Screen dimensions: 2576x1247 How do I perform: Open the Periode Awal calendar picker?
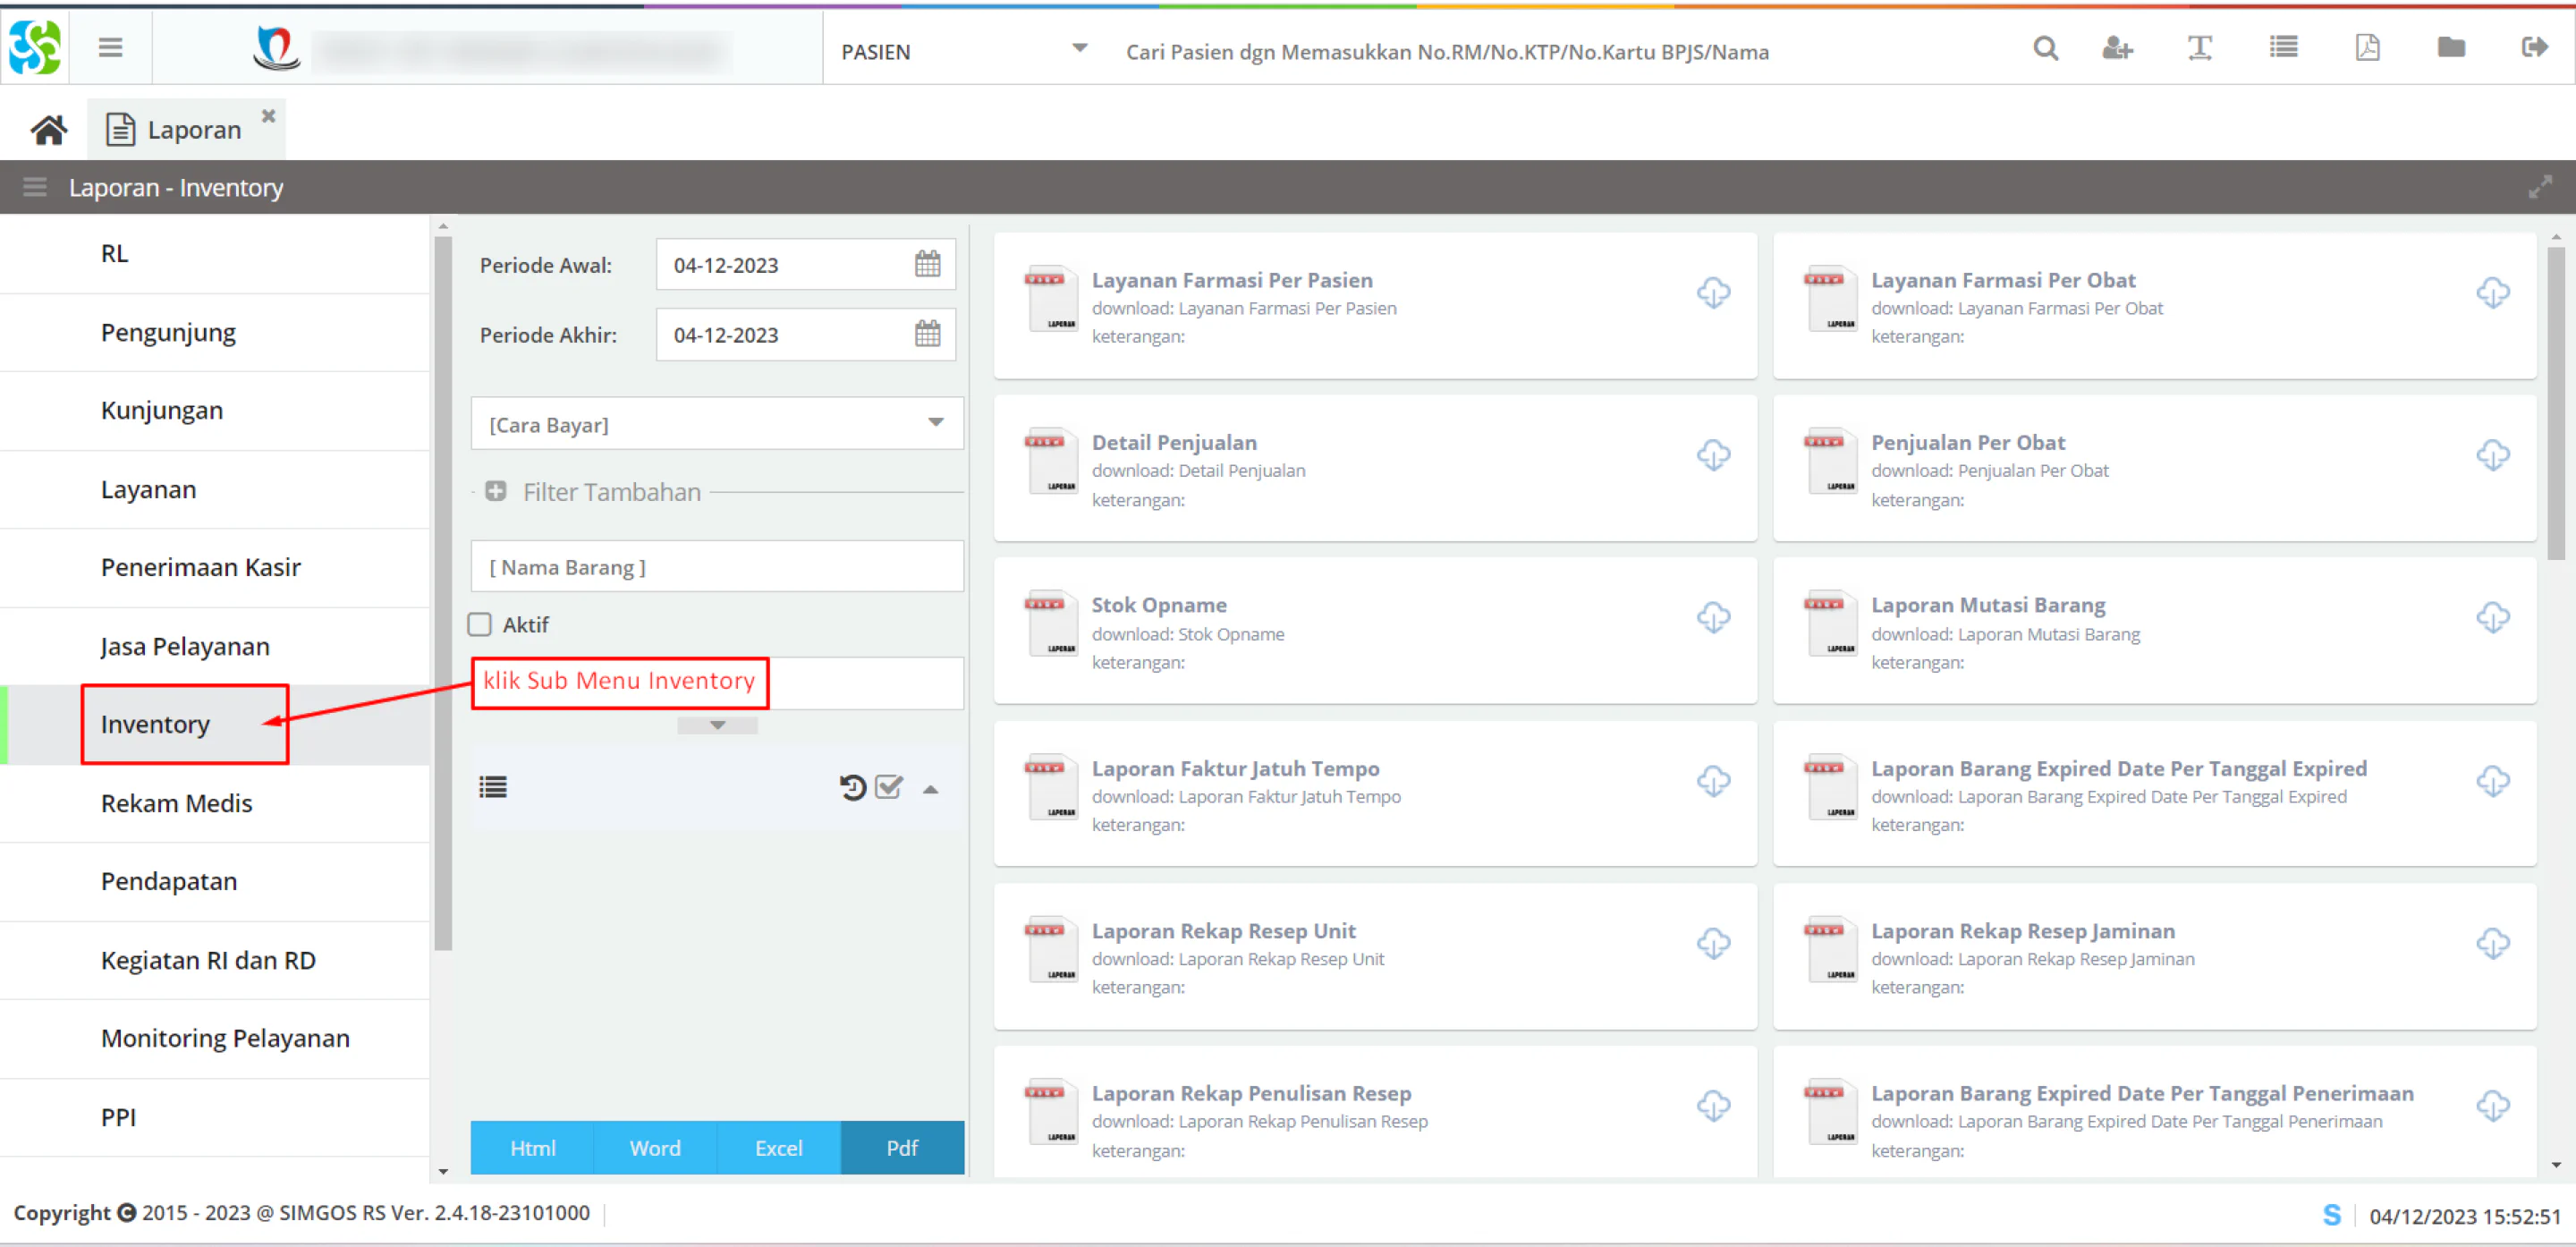point(927,264)
